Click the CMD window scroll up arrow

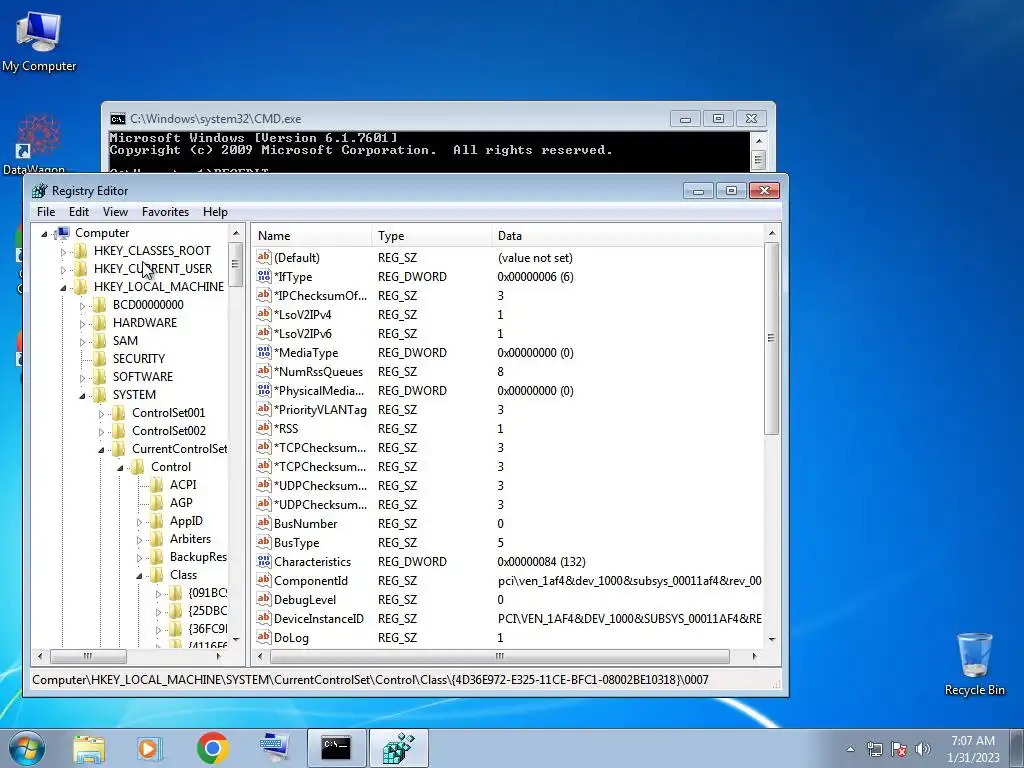click(758, 140)
